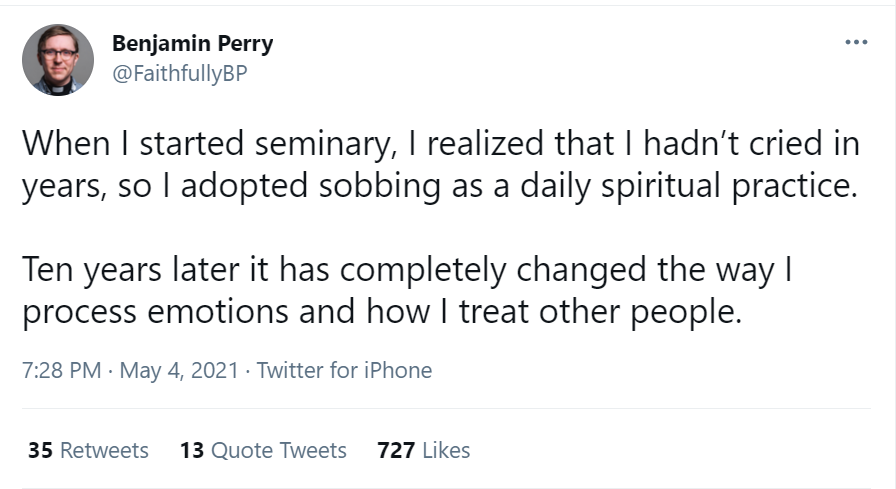Open the Benjamin Perry display name link

tap(192, 44)
